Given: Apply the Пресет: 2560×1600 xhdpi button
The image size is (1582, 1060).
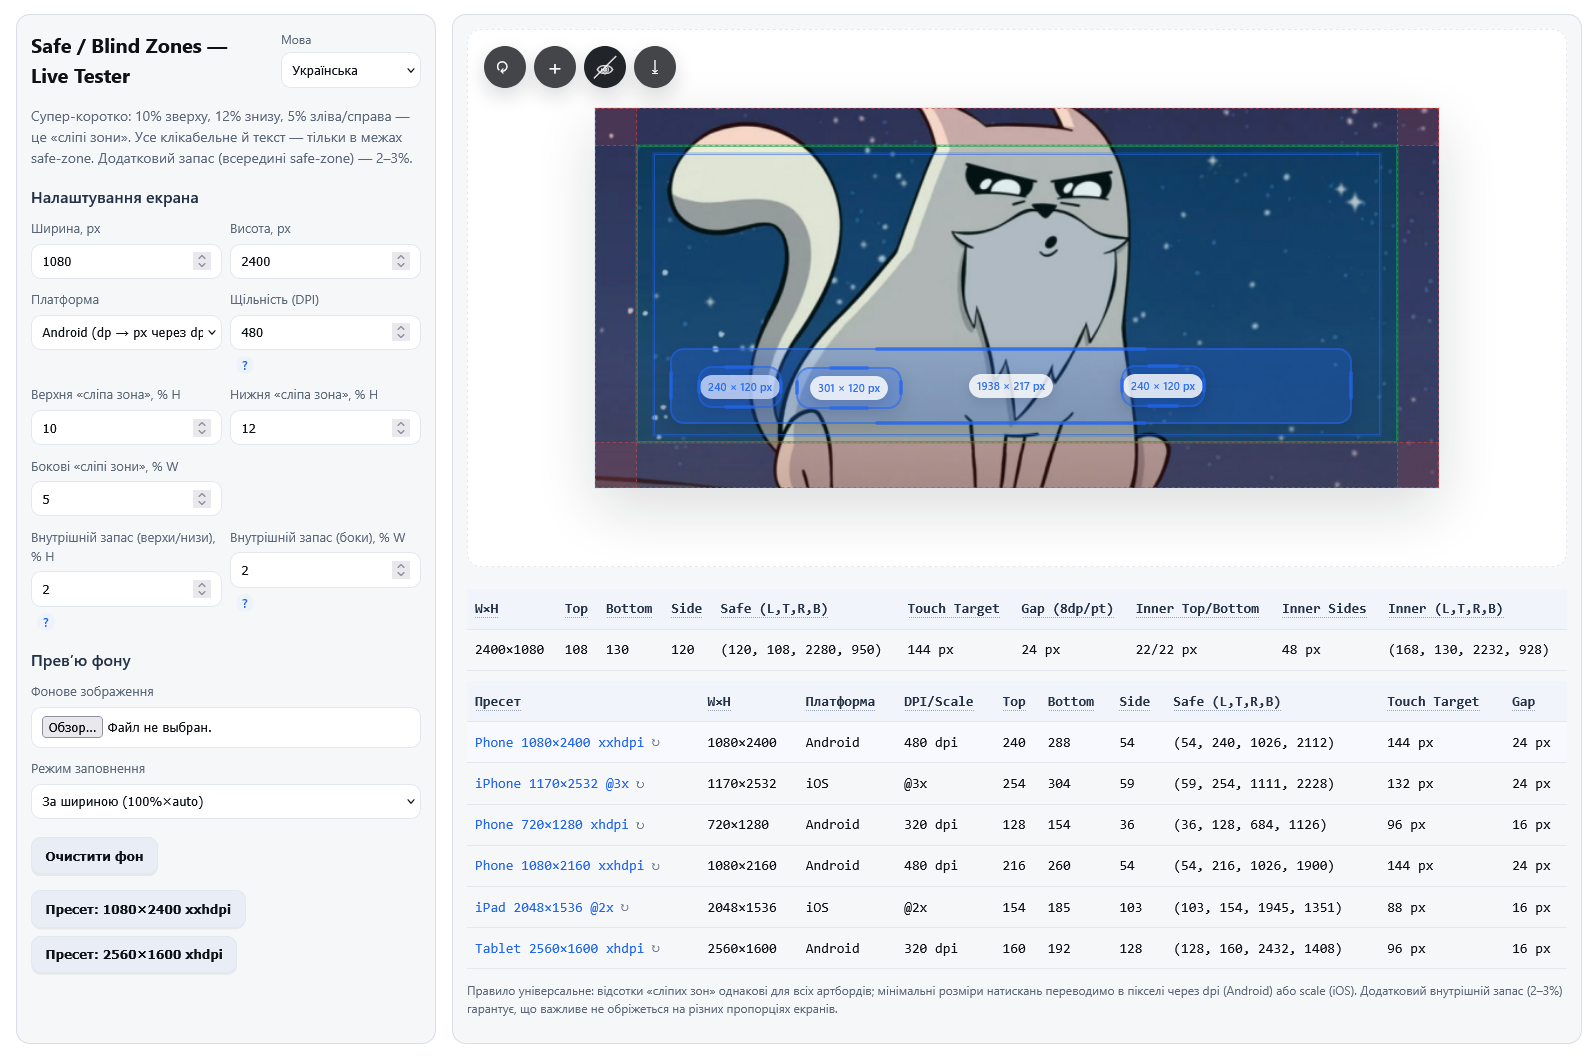Looking at the screenshot, I should pyautogui.click(x=134, y=955).
